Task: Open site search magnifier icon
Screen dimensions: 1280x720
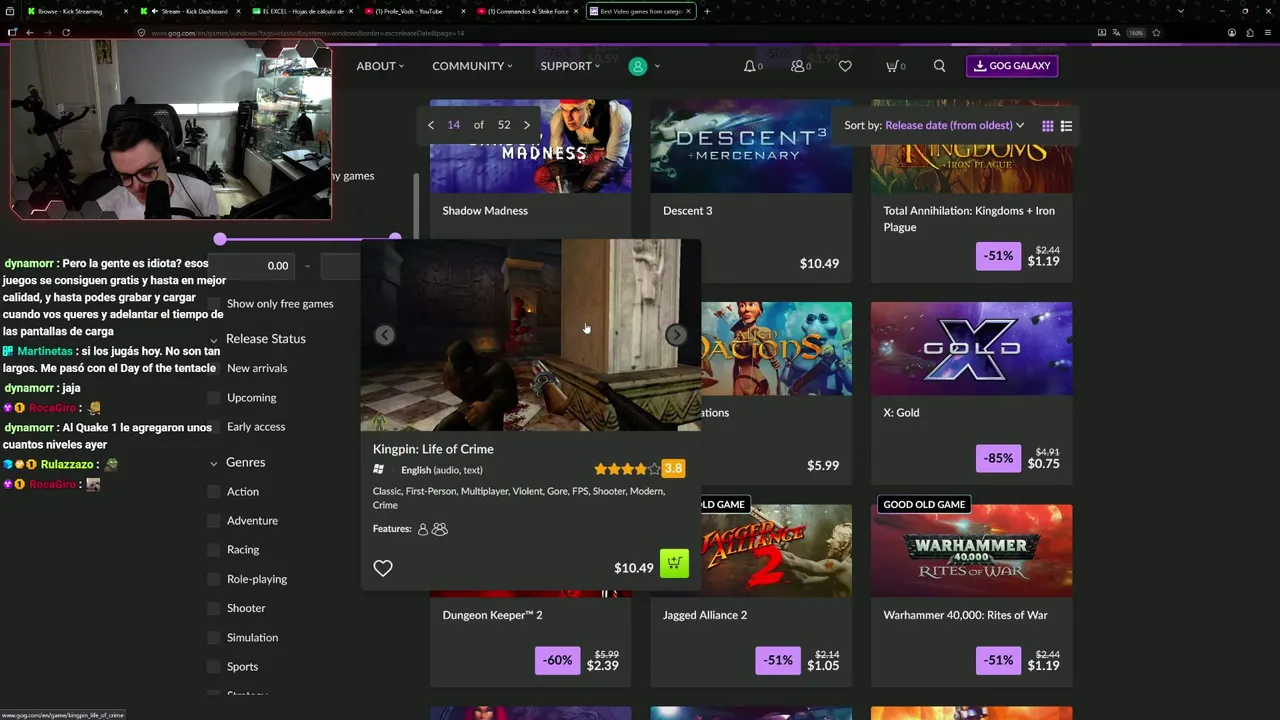Action: 939,66
